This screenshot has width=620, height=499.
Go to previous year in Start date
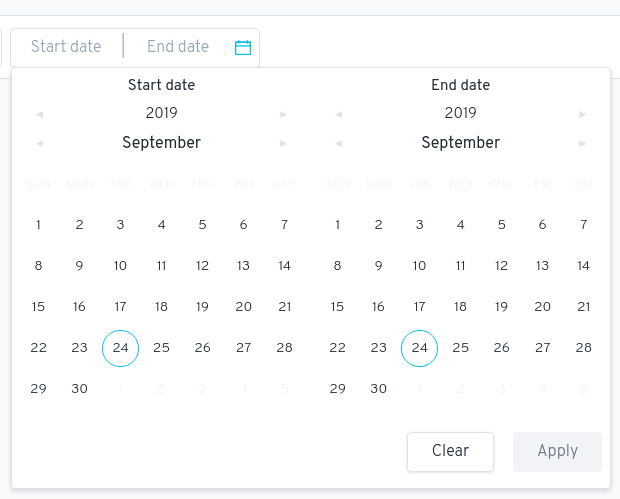click(40, 114)
